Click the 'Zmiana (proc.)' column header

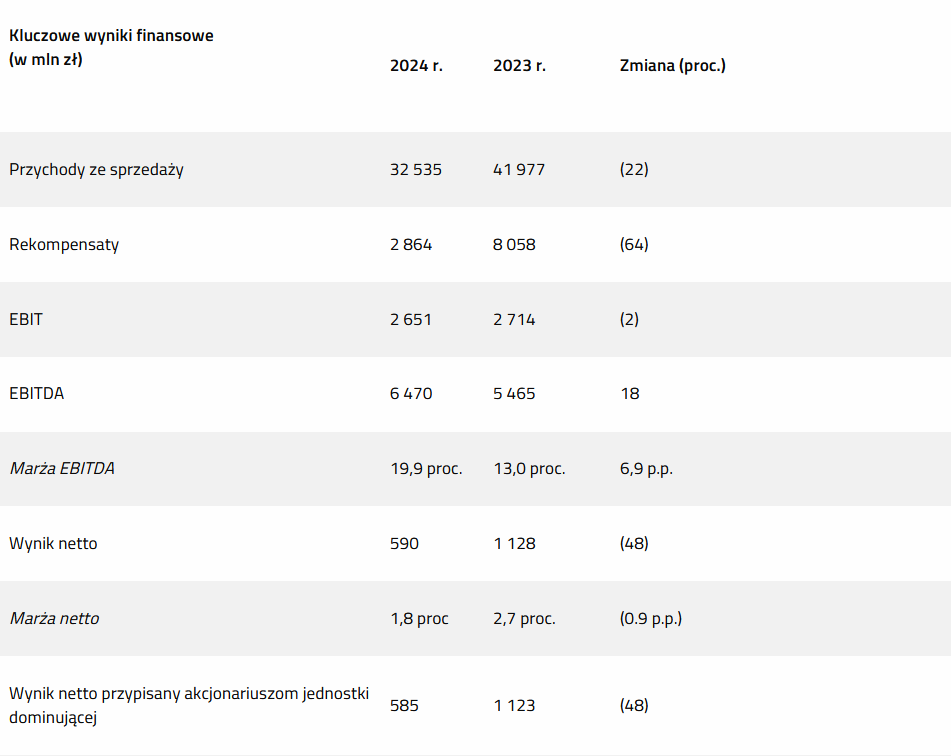[x=673, y=66]
